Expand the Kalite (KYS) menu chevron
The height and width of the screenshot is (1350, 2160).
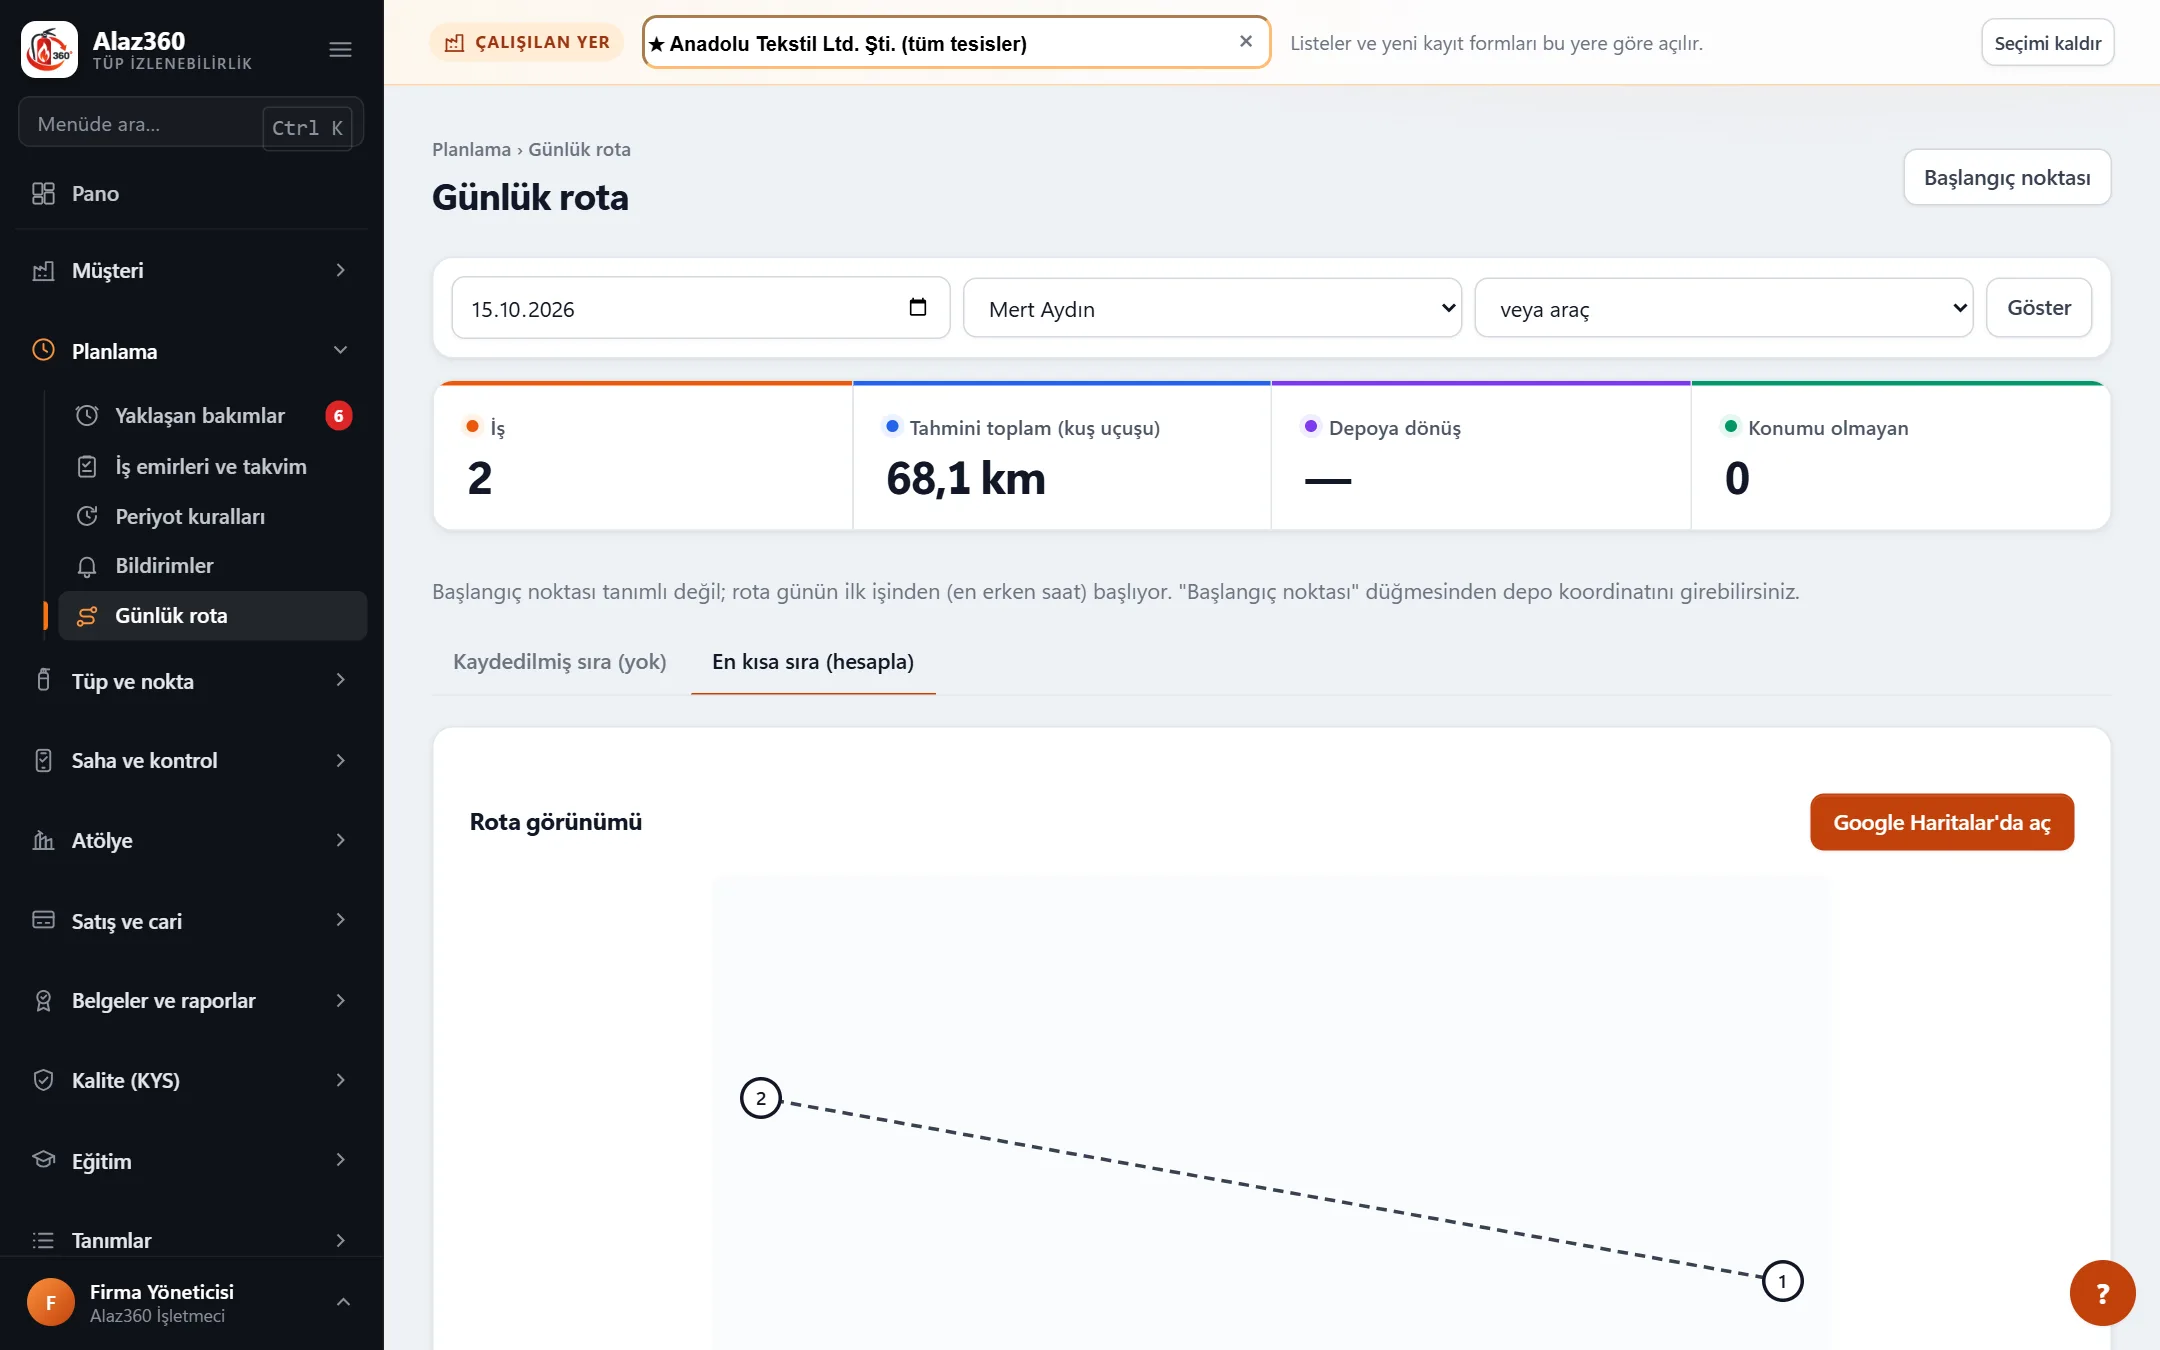click(340, 1081)
